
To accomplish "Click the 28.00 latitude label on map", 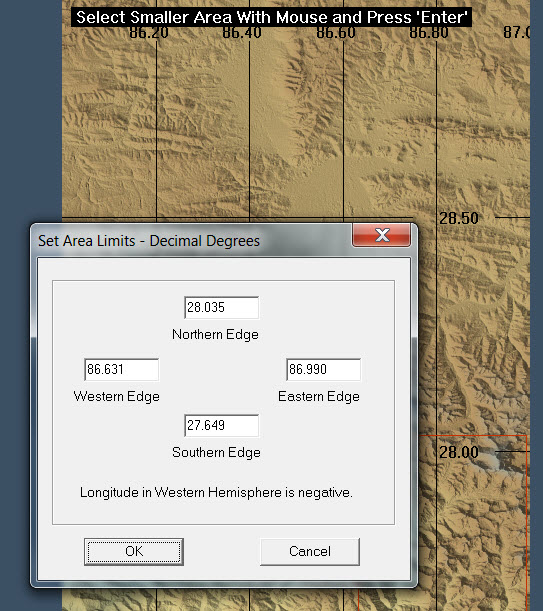I will (459, 452).
